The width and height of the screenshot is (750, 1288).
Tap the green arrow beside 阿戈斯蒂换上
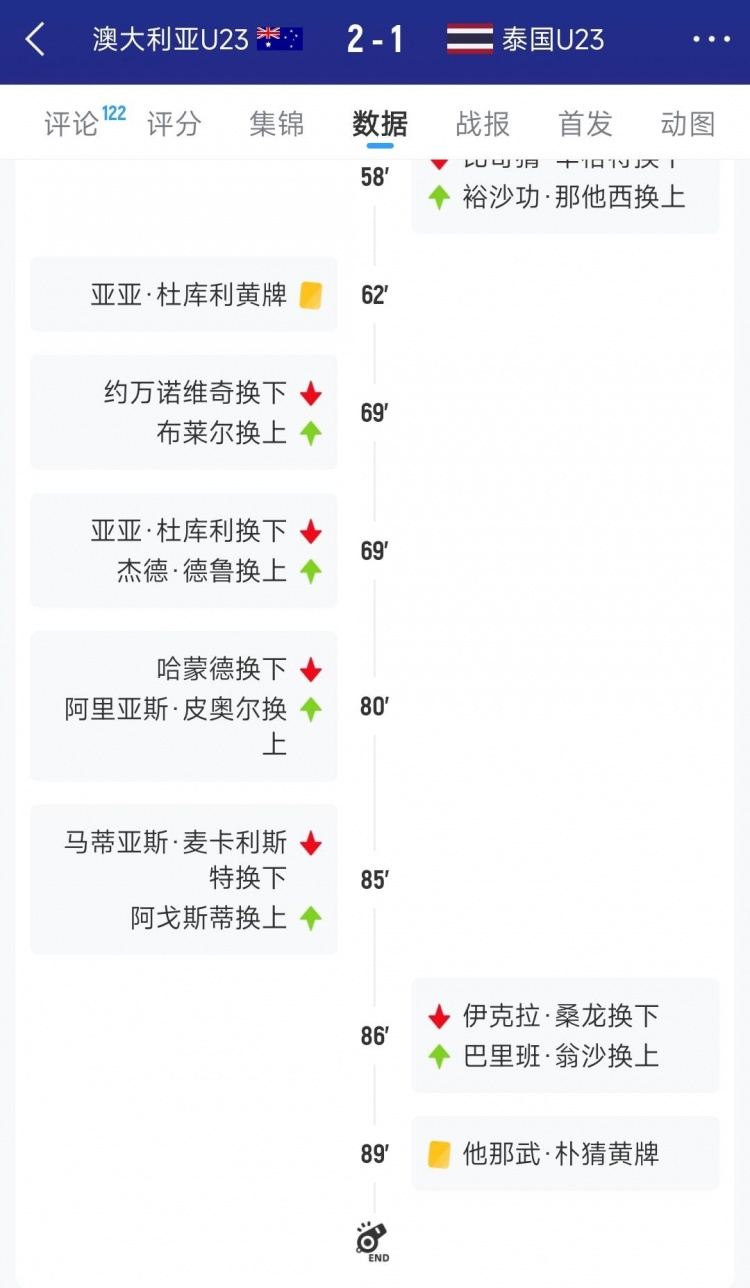click(311, 918)
